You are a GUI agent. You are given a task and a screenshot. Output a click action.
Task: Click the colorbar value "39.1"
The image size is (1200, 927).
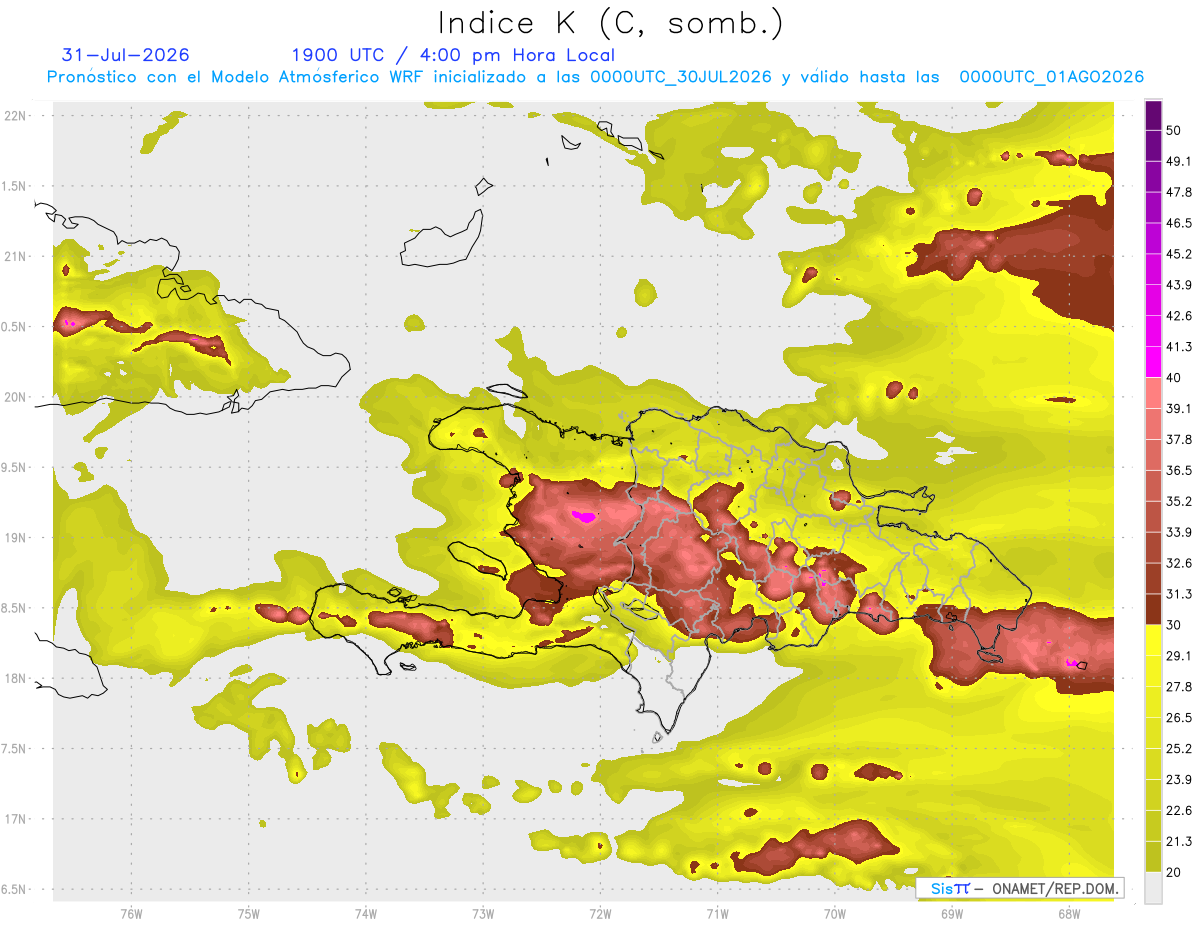[x=1178, y=408]
